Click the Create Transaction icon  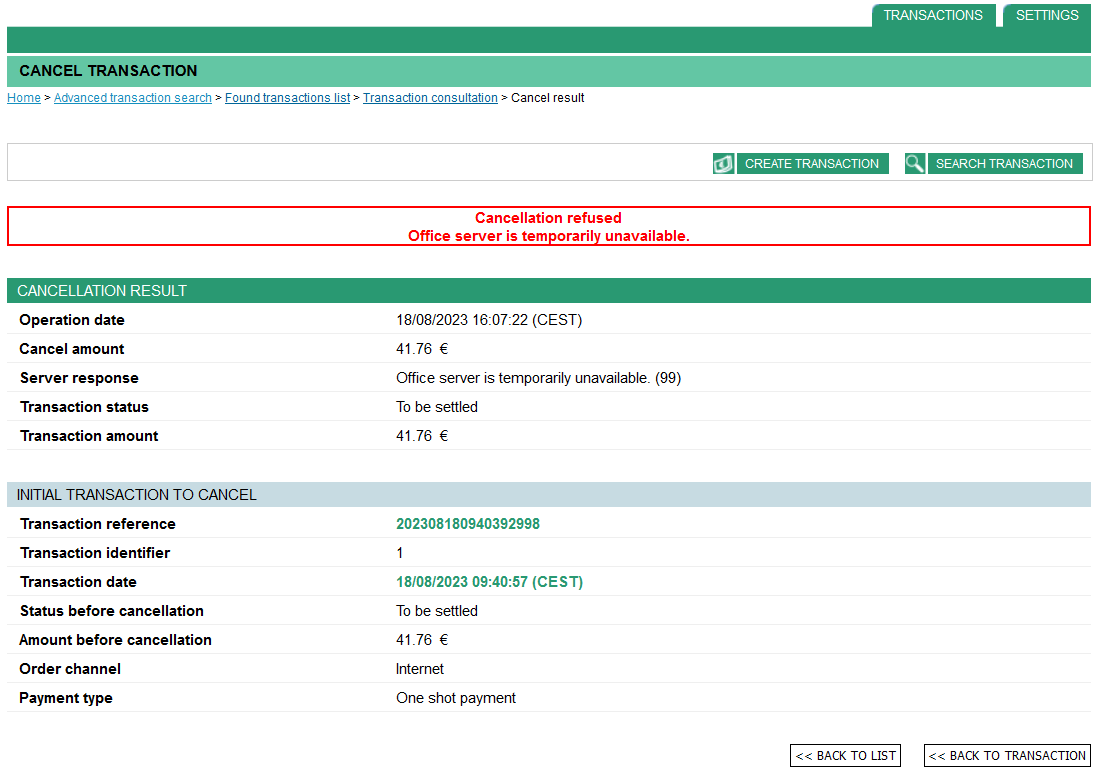pyautogui.click(x=723, y=164)
